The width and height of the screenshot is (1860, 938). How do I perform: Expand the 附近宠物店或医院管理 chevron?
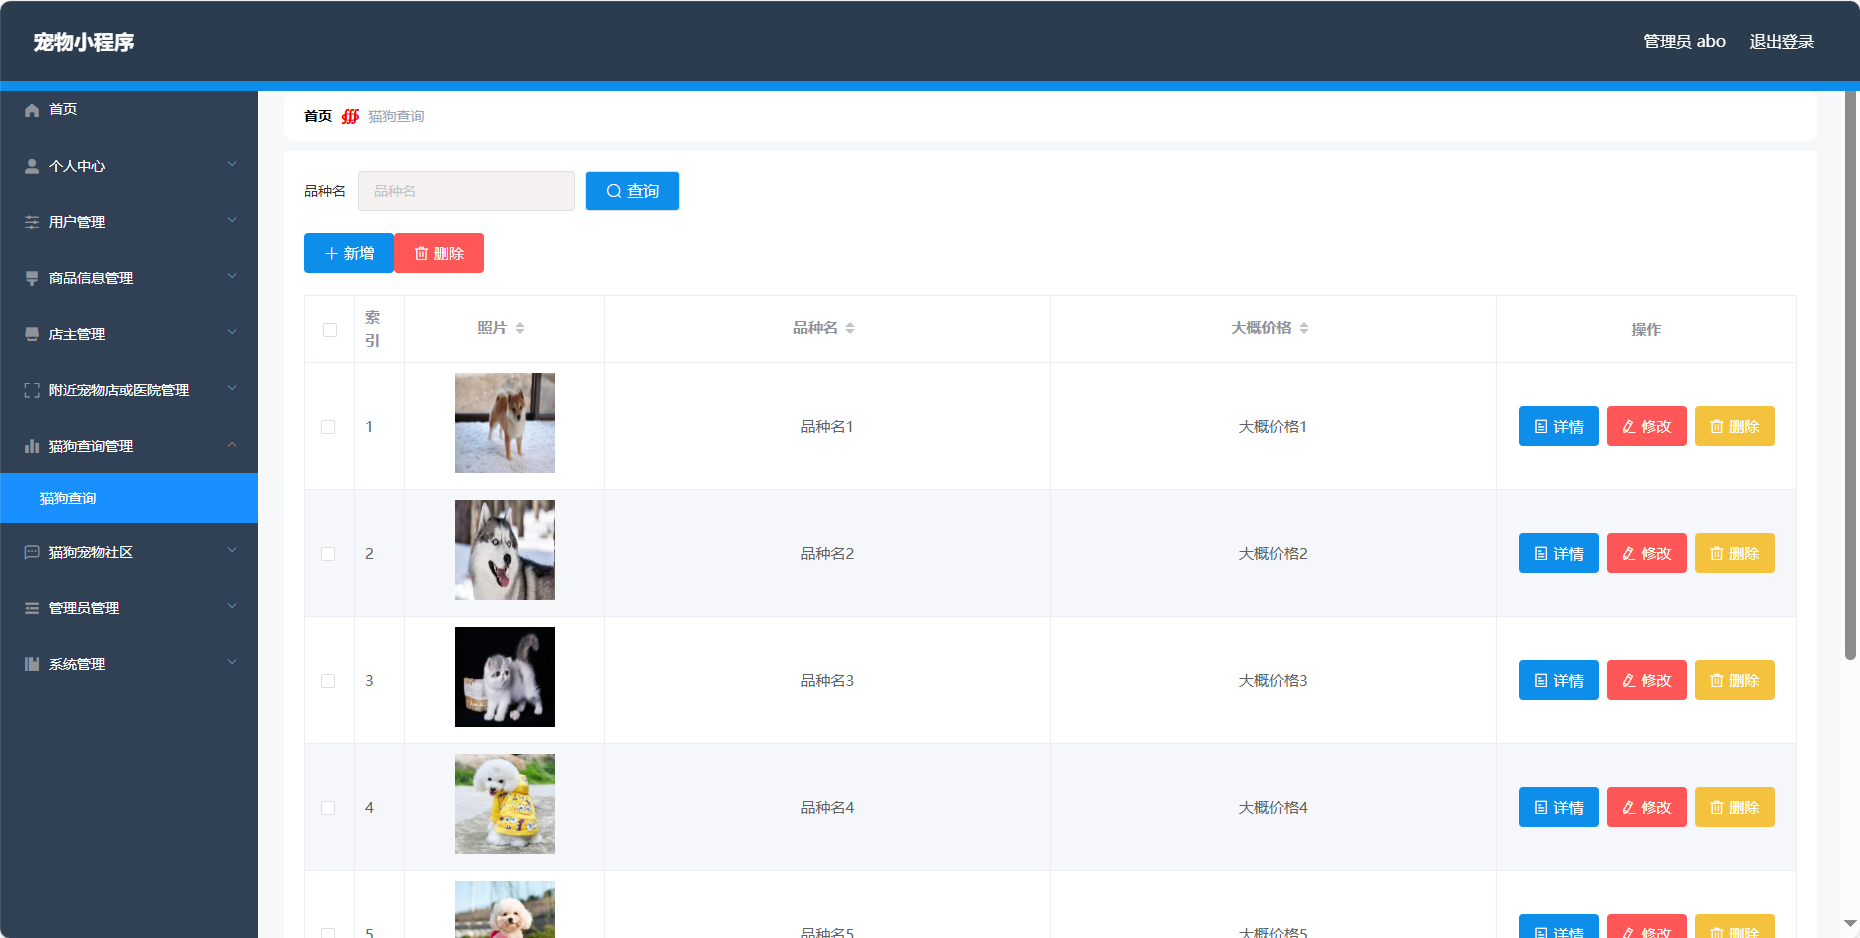click(232, 388)
